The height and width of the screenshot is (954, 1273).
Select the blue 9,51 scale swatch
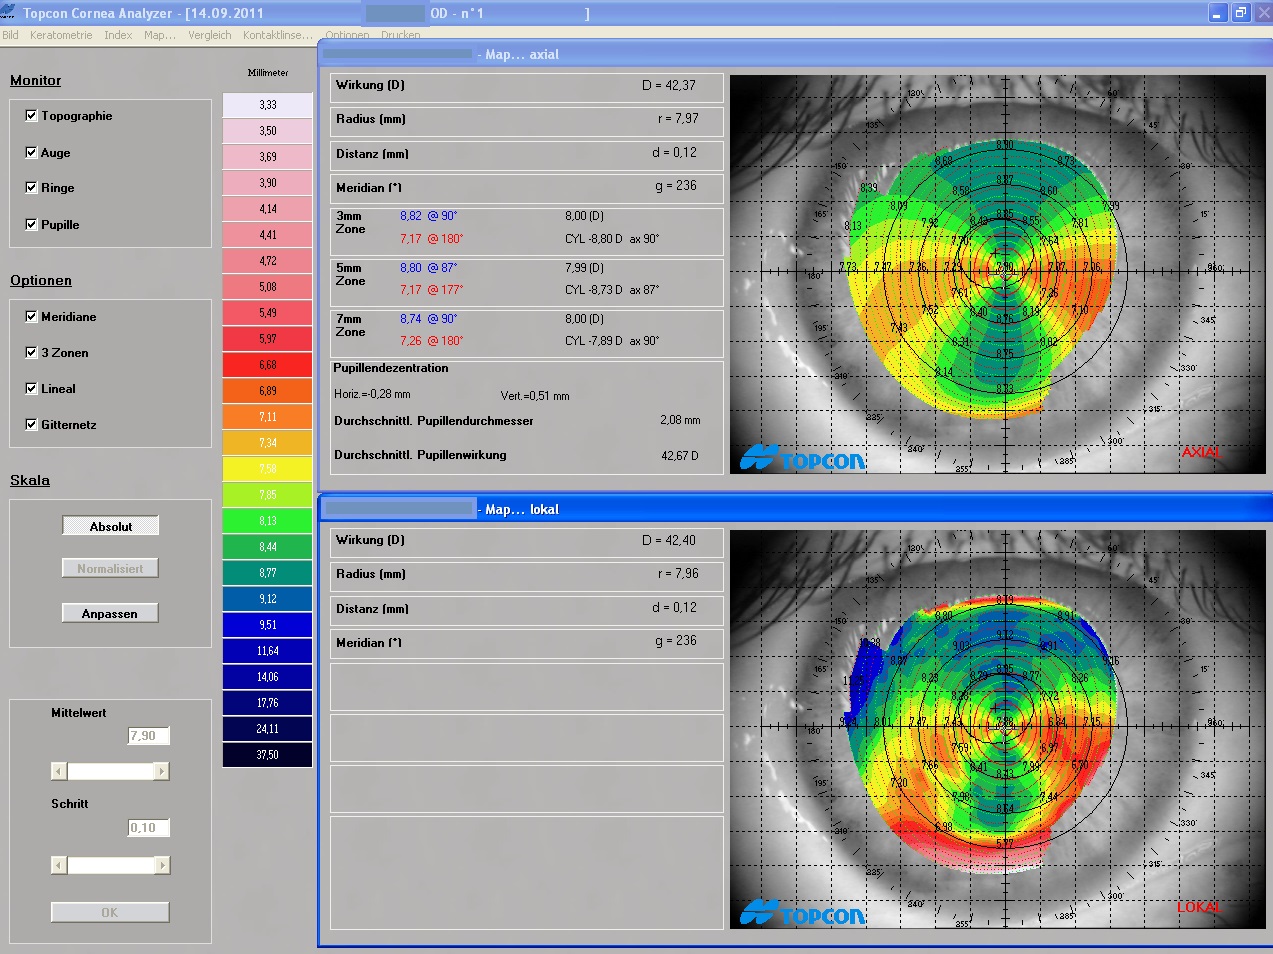(x=267, y=625)
